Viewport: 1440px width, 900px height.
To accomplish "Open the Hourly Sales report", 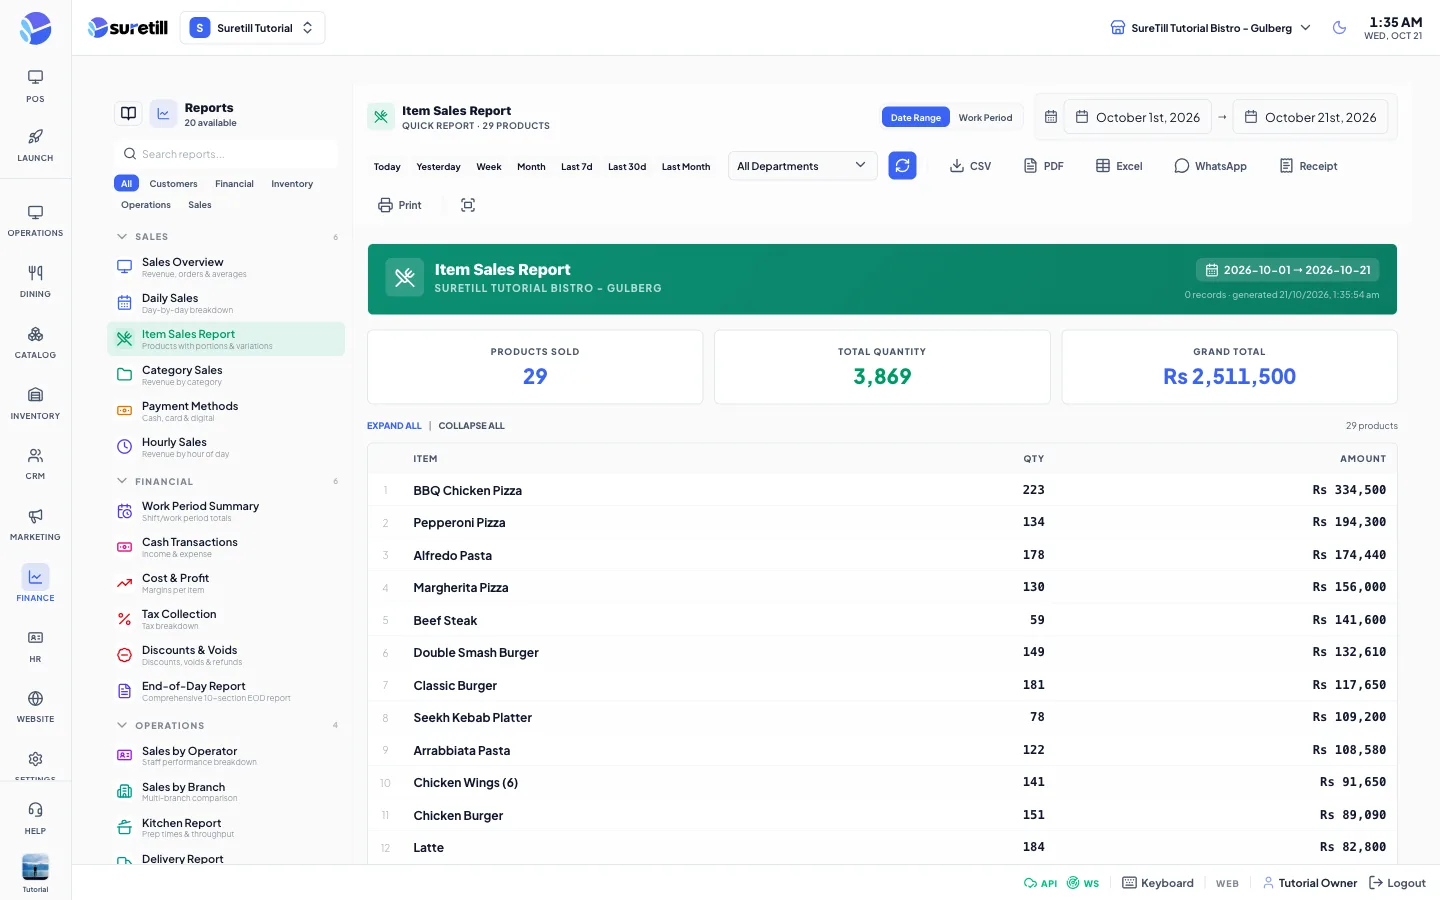I will click(x=226, y=447).
